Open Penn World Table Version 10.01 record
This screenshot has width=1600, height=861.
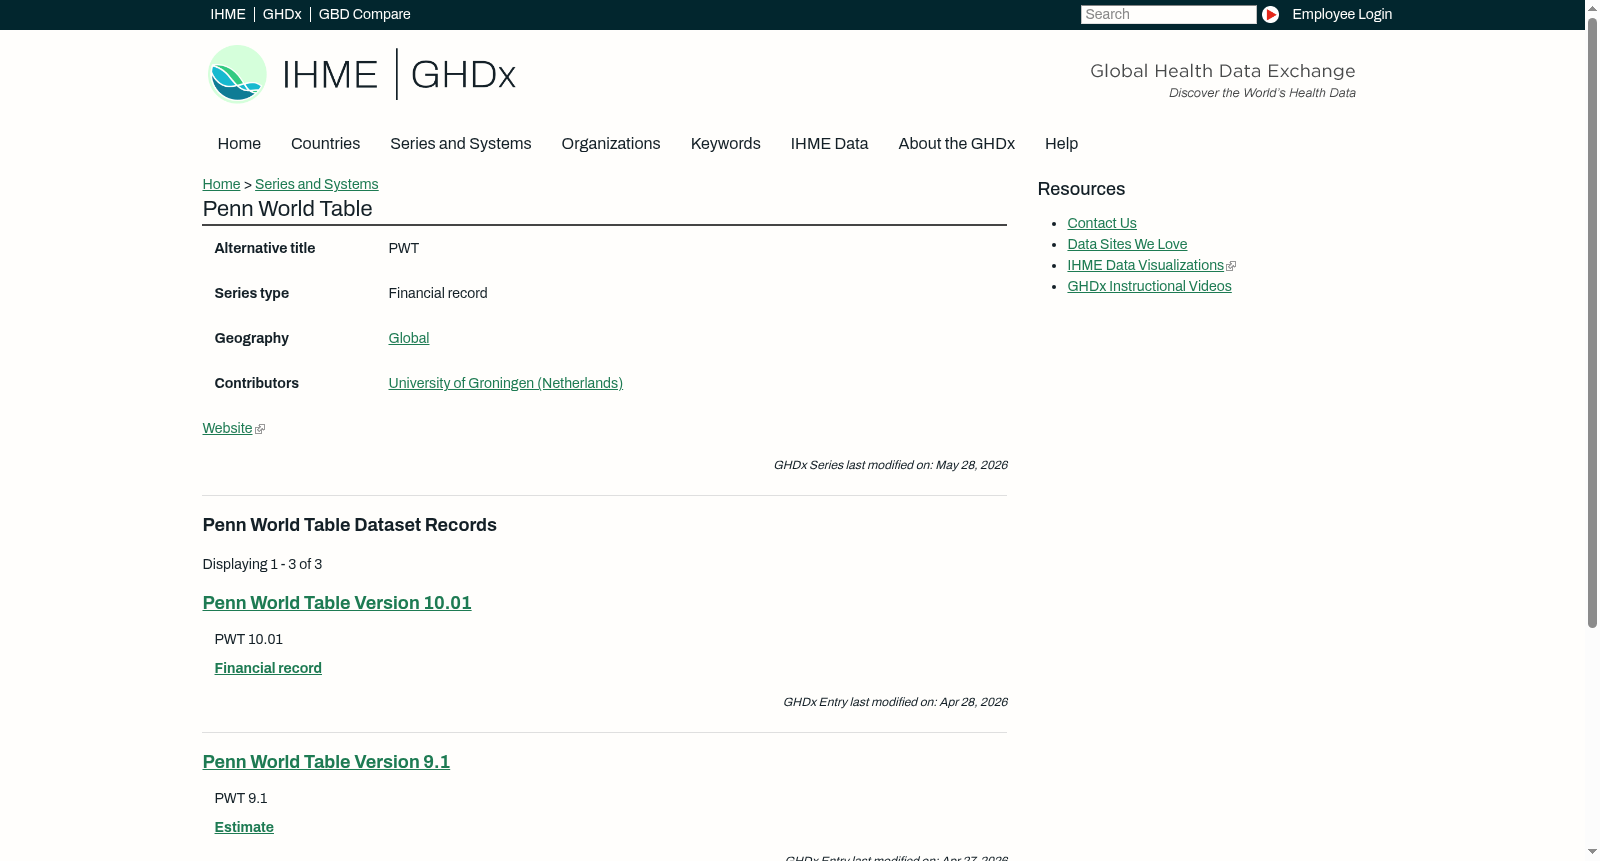coord(337,603)
